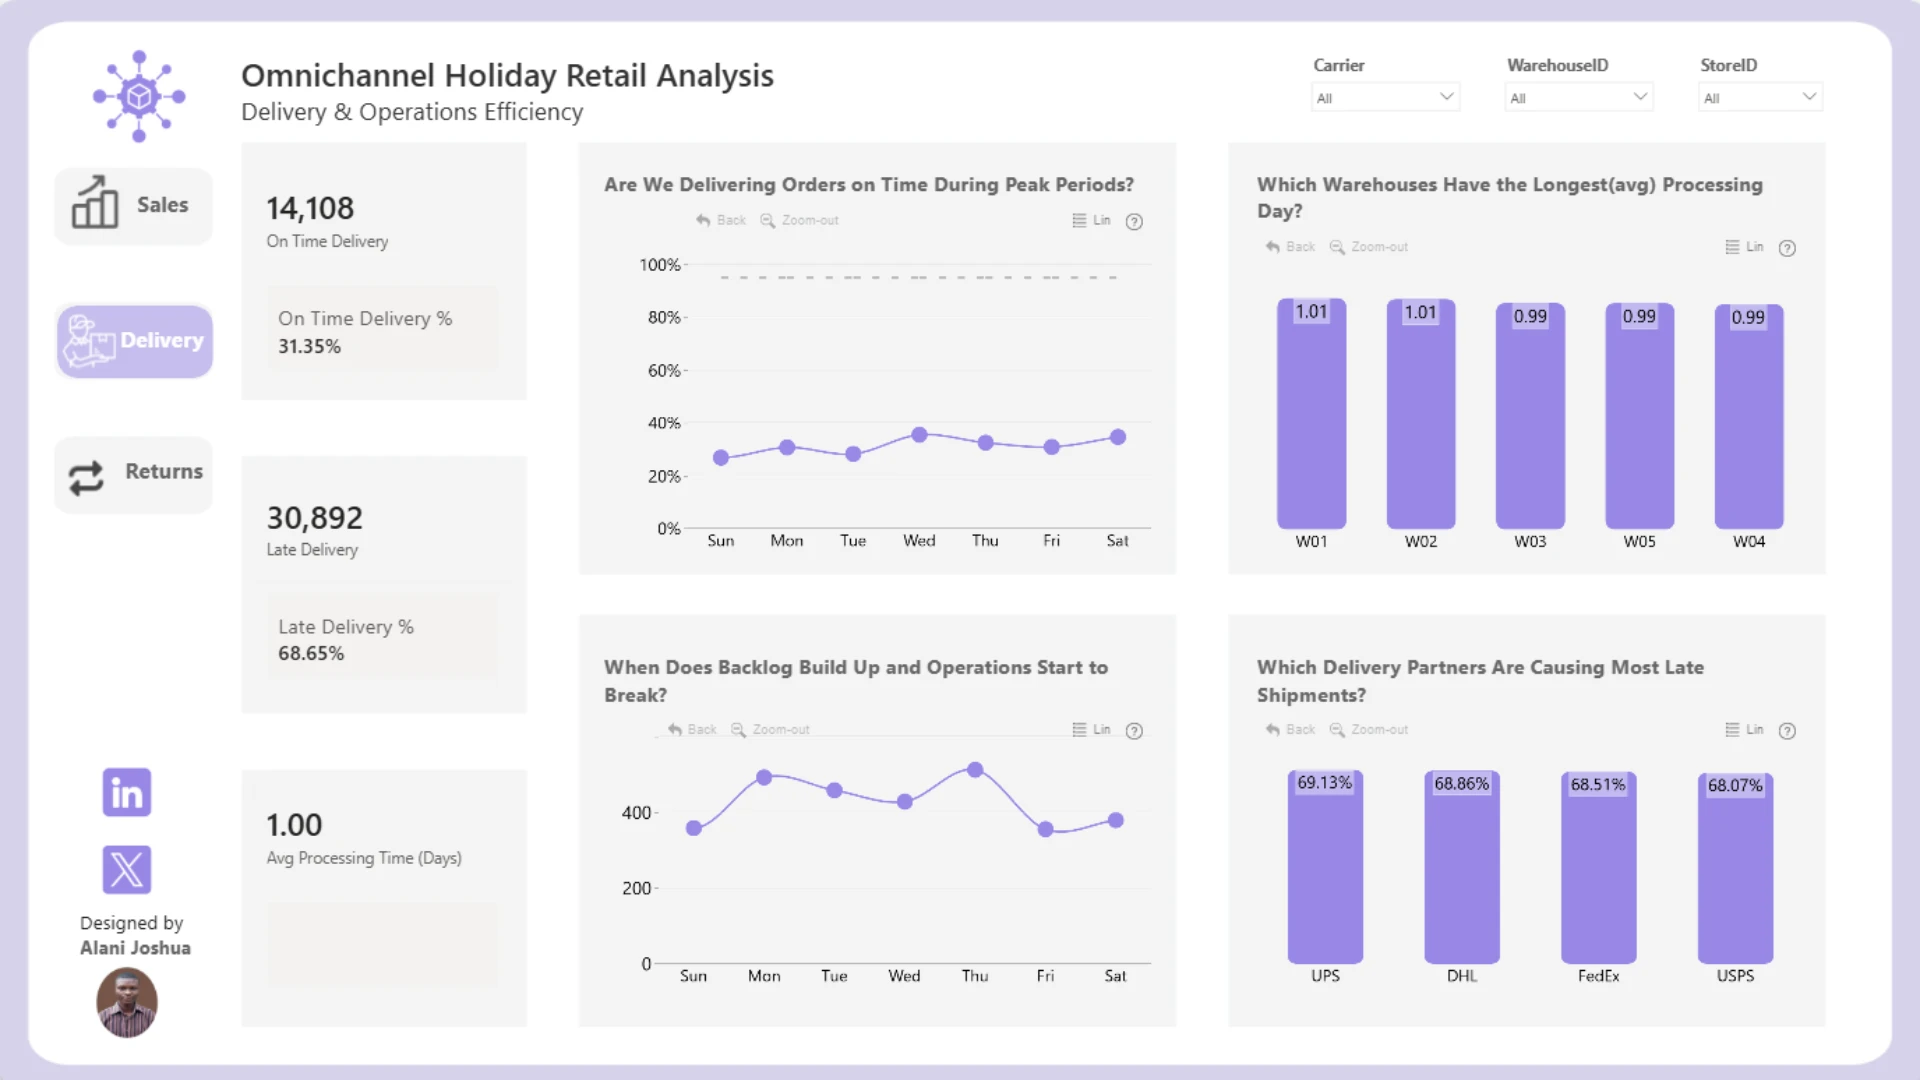Screen dimensions: 1920x1080
Task: Expand the WarehouseID filter dropdown
Action: (1578, 97)
